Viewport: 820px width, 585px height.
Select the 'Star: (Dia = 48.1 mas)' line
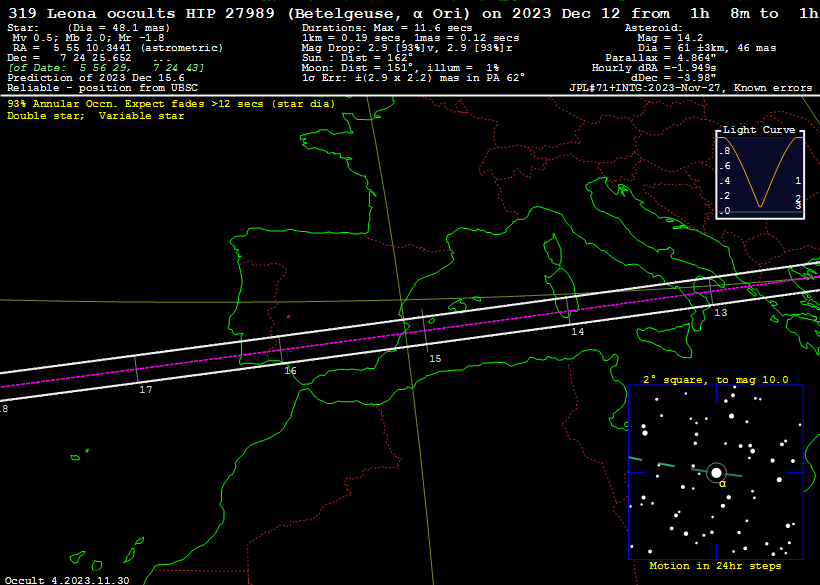89,28
